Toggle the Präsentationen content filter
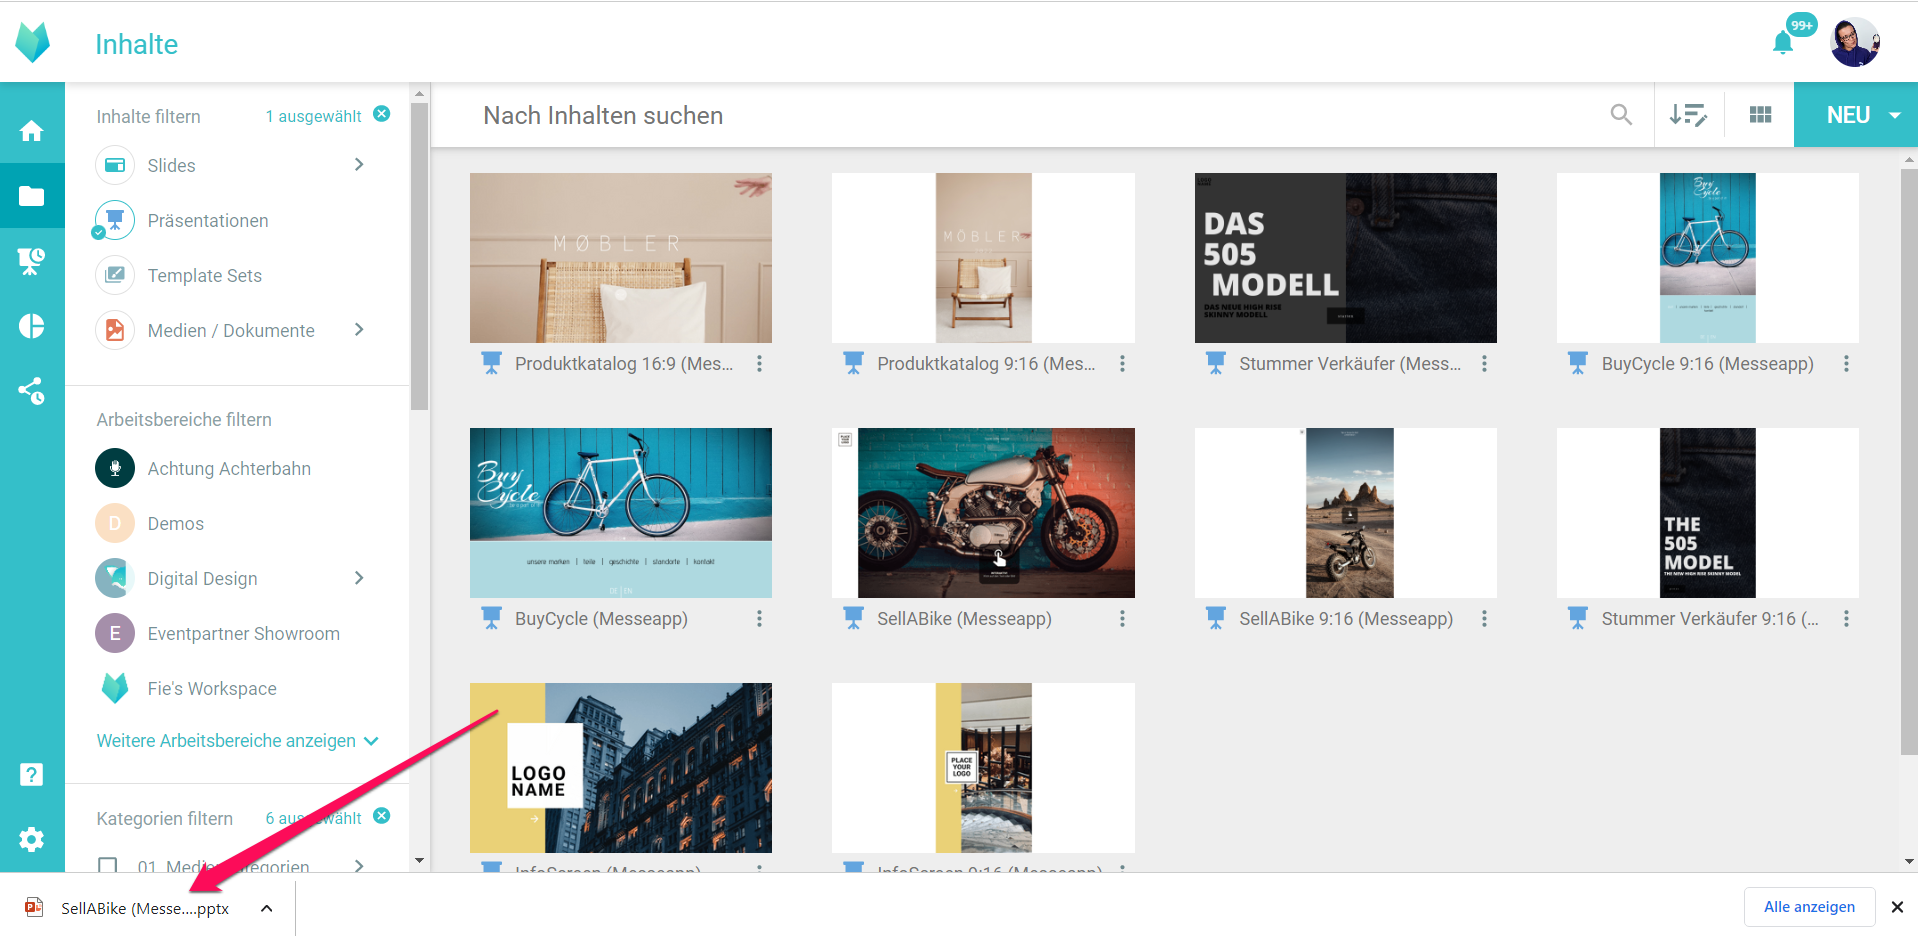1918x939 pixels. tap(182, 221)
